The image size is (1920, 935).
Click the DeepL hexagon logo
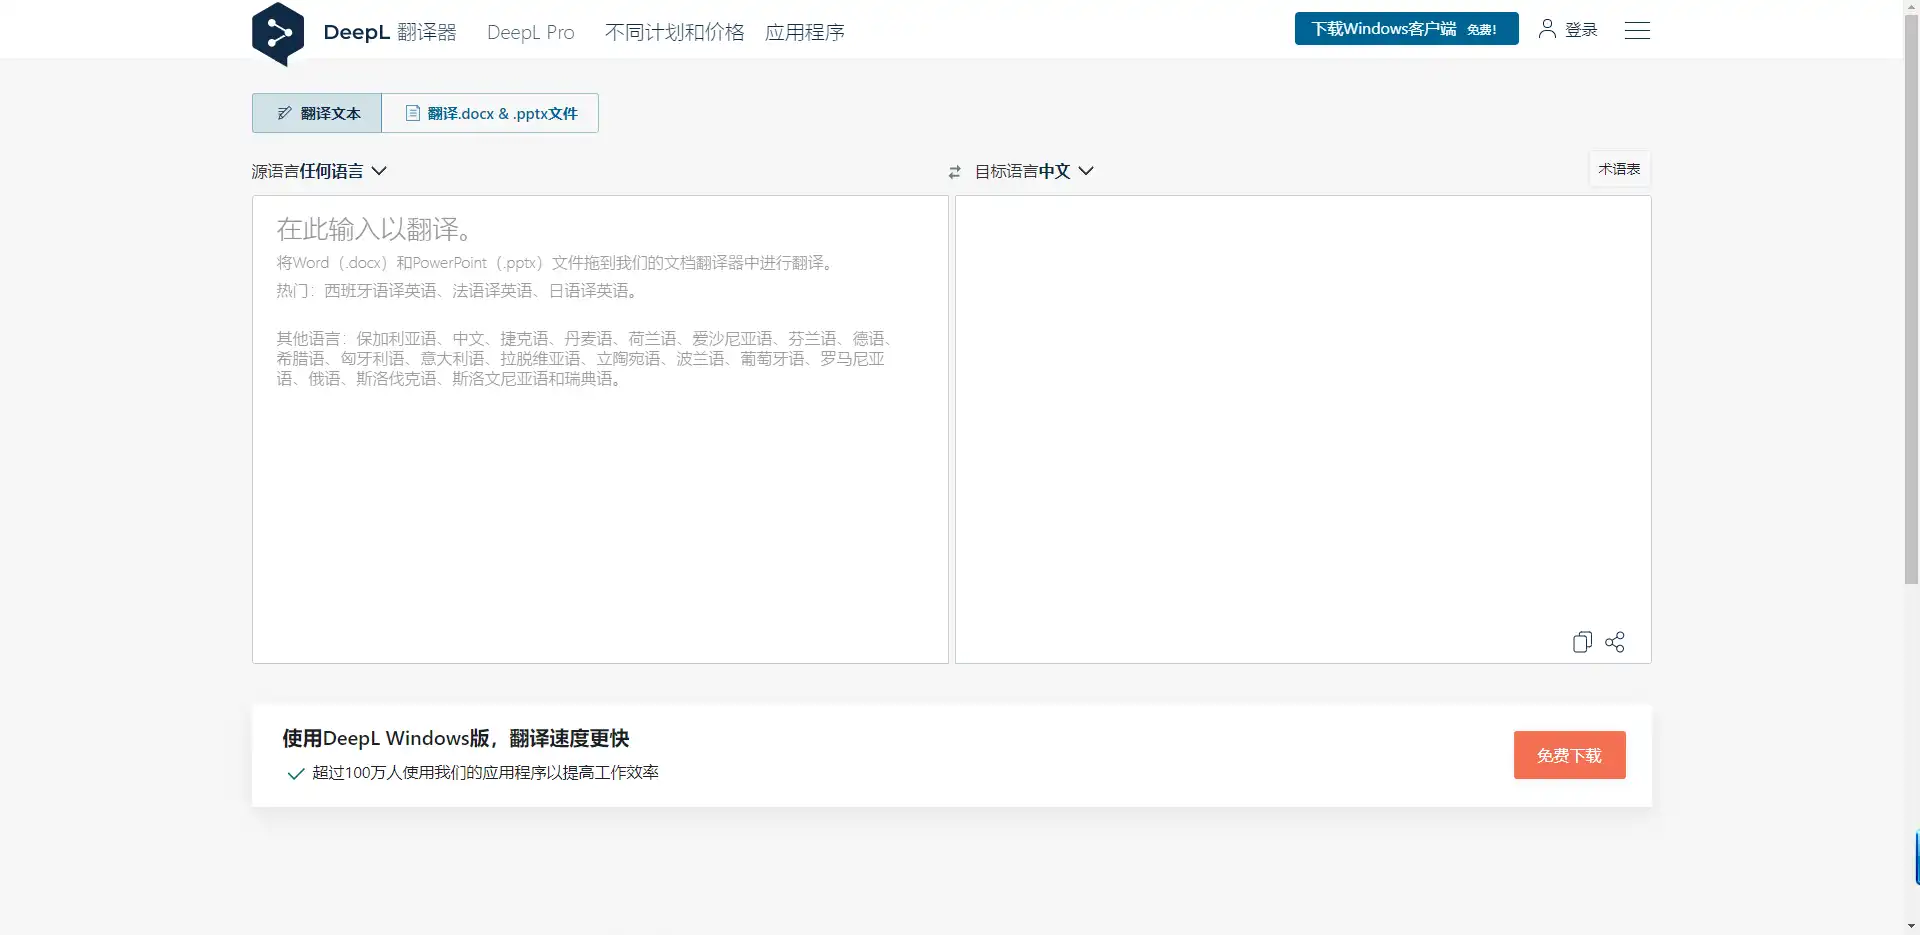pos(278,34)
